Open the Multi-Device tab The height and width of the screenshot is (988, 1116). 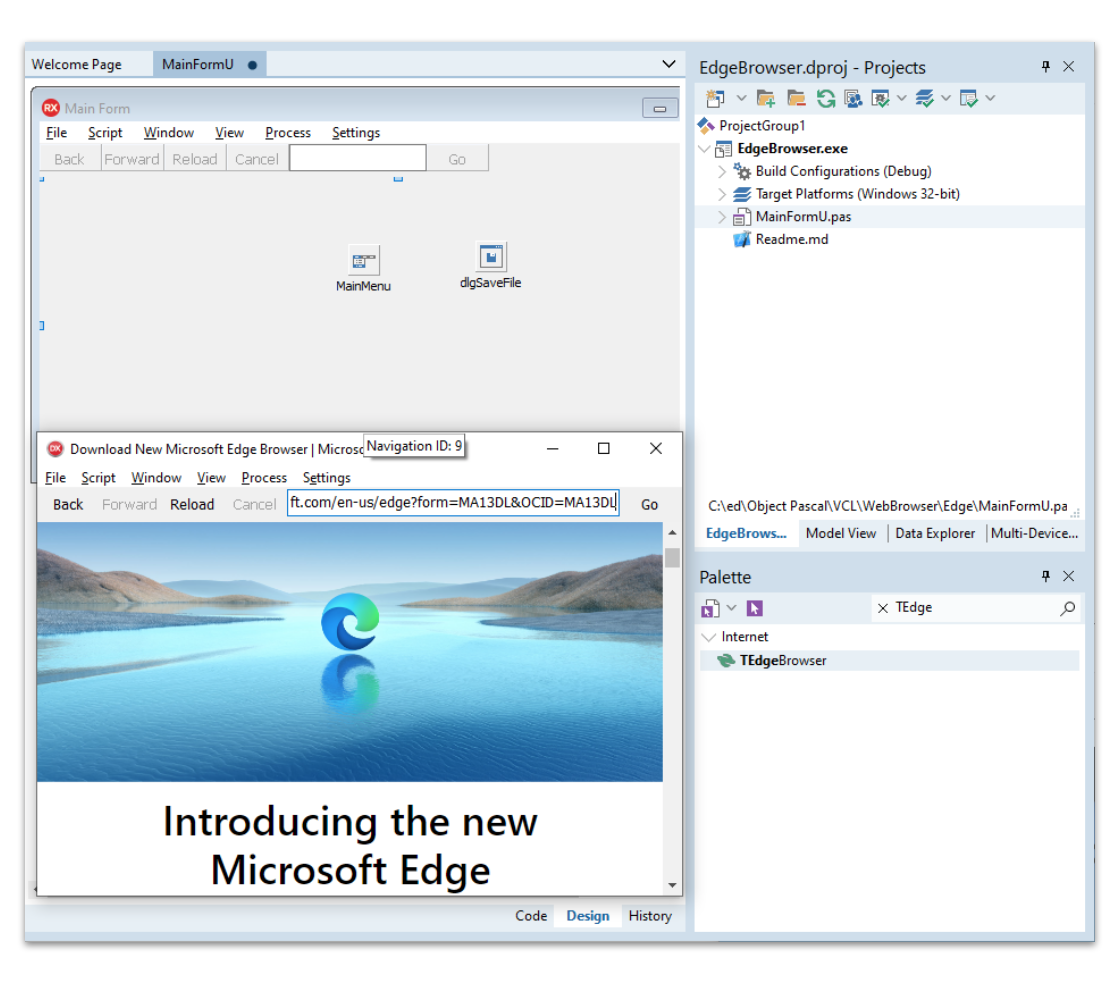click(1034, 534)
